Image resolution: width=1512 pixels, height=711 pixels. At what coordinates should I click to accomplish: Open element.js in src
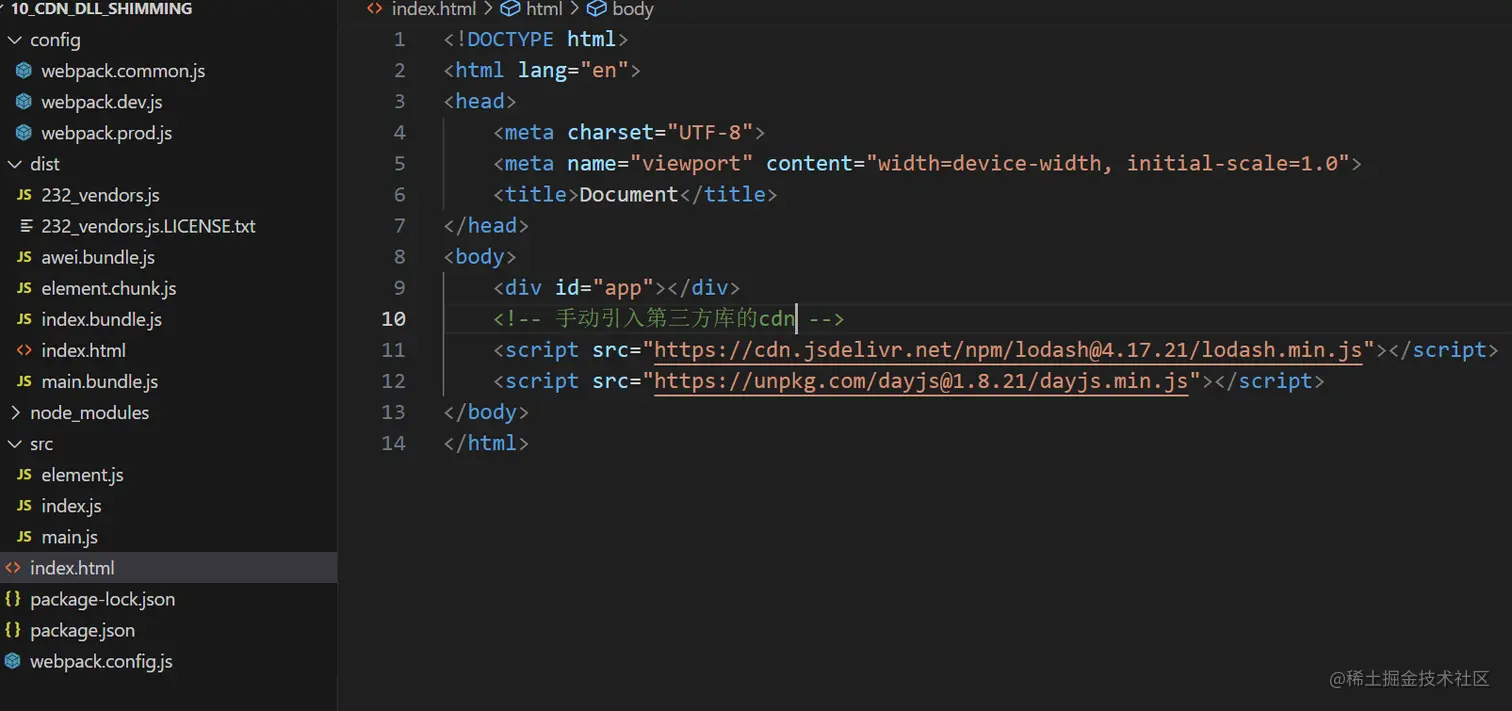[82, 475]
